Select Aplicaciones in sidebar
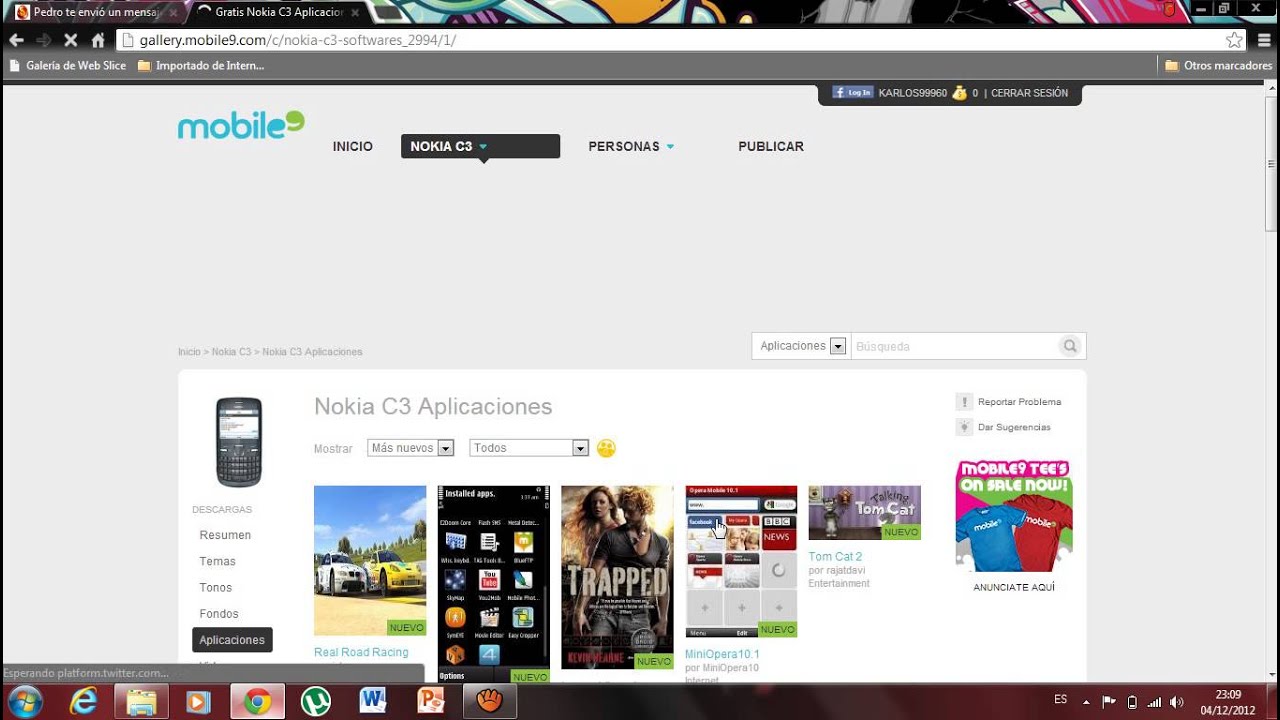The width and height of the screenshot is (1280, 720). [232, 640]
